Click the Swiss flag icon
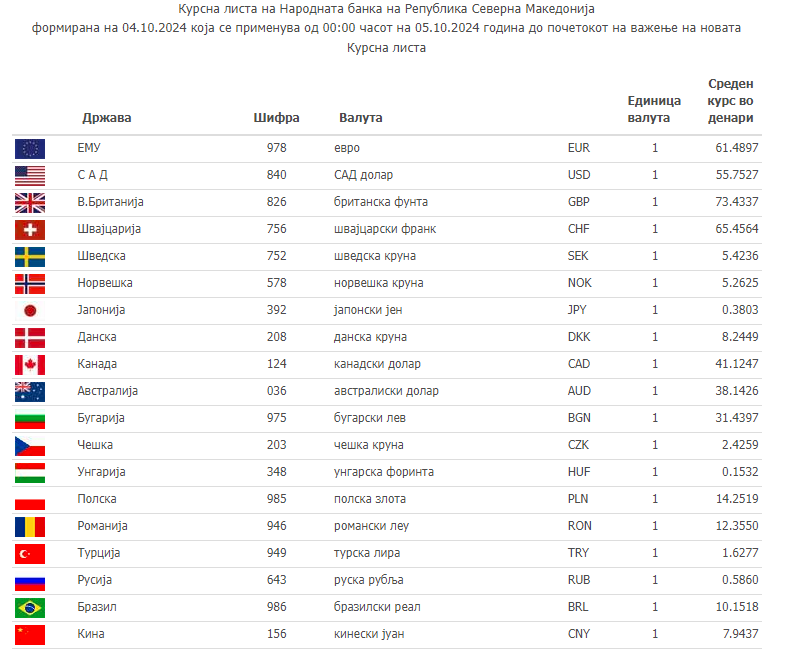The width and height of the screenshot is (804, 649). pos(30,230)
